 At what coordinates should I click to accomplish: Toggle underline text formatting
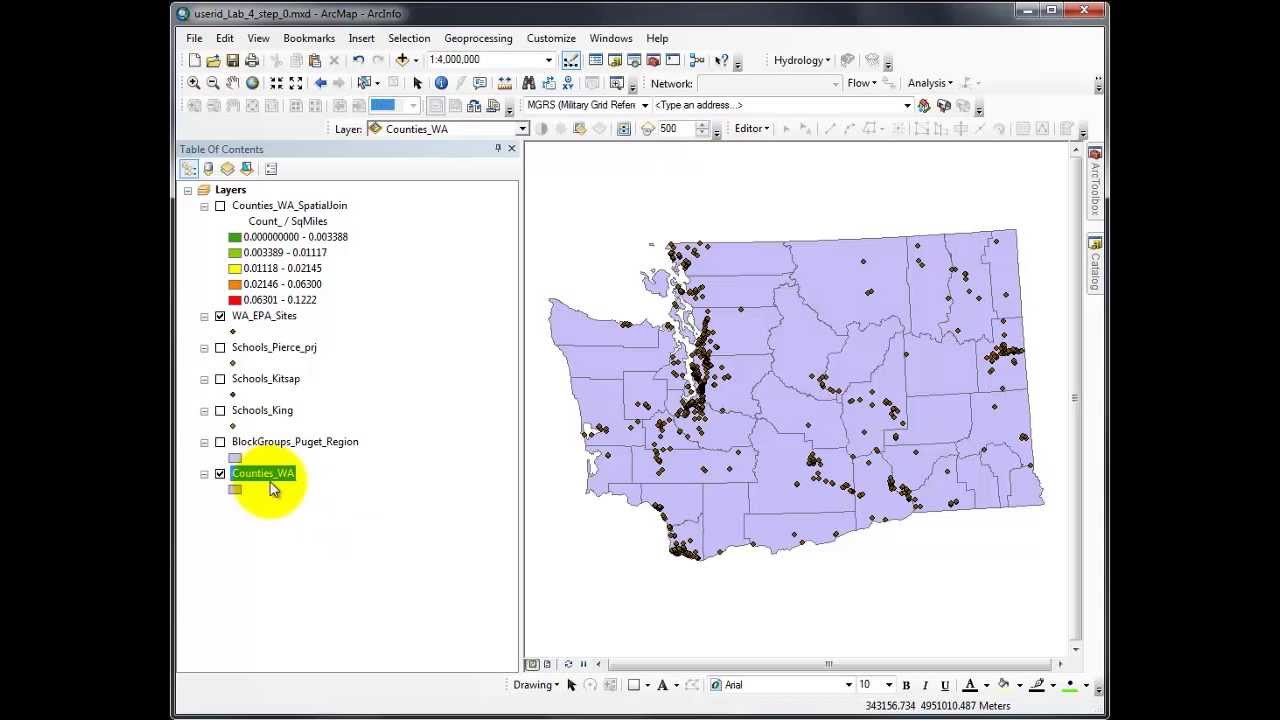944,685
